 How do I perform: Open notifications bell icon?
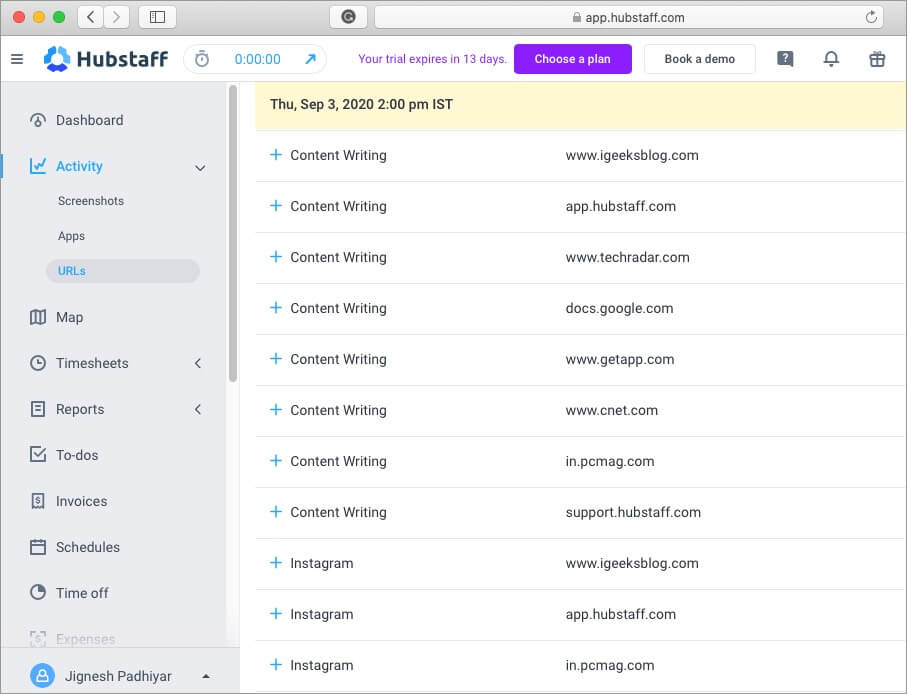coord(831,58)
